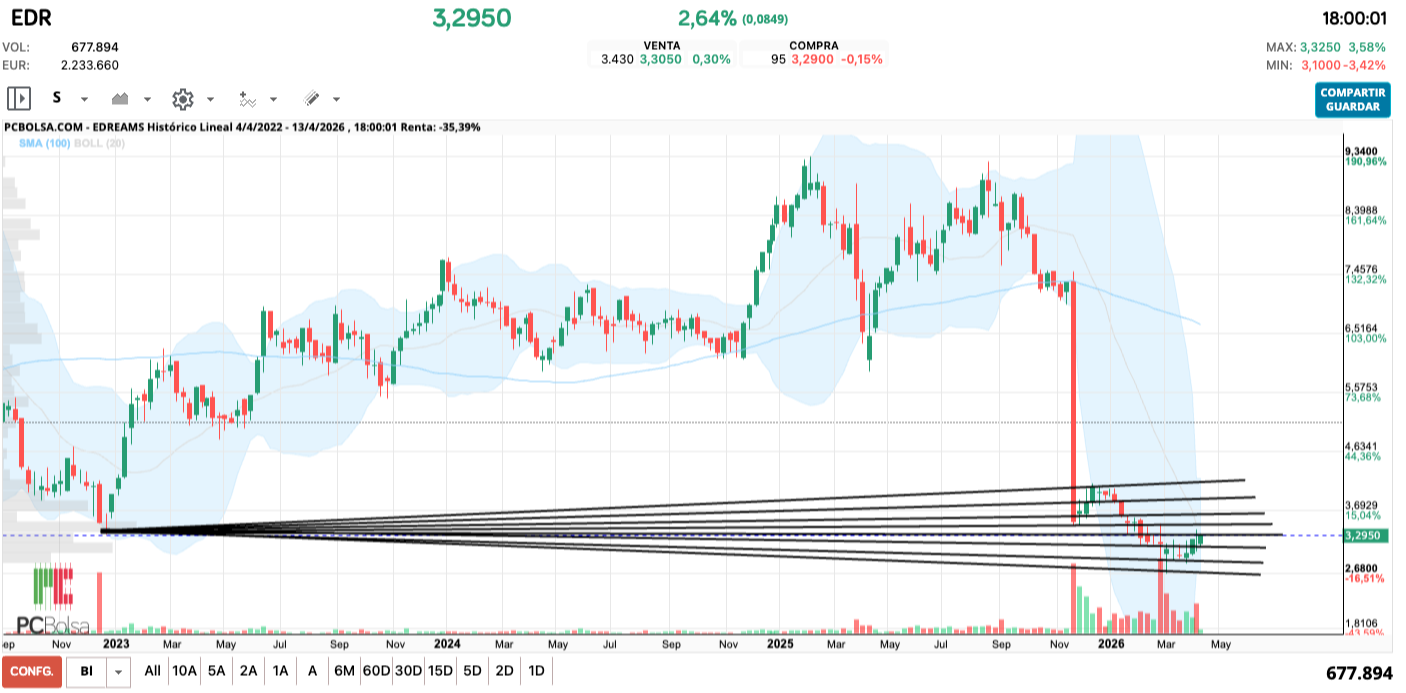
Task: Open the dropdown next to BI
Action: click(x=119, y=672)
